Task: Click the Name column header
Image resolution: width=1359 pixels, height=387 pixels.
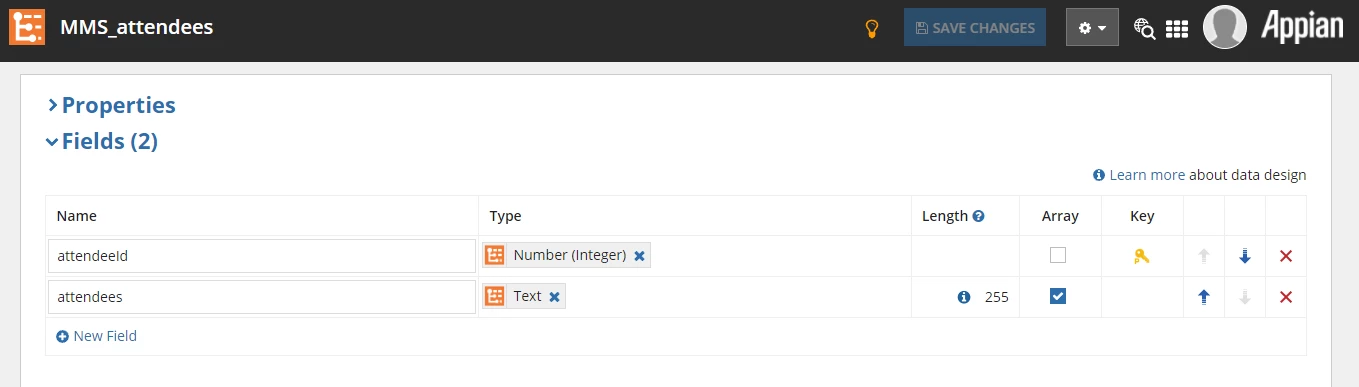Action: coord(76,216)
